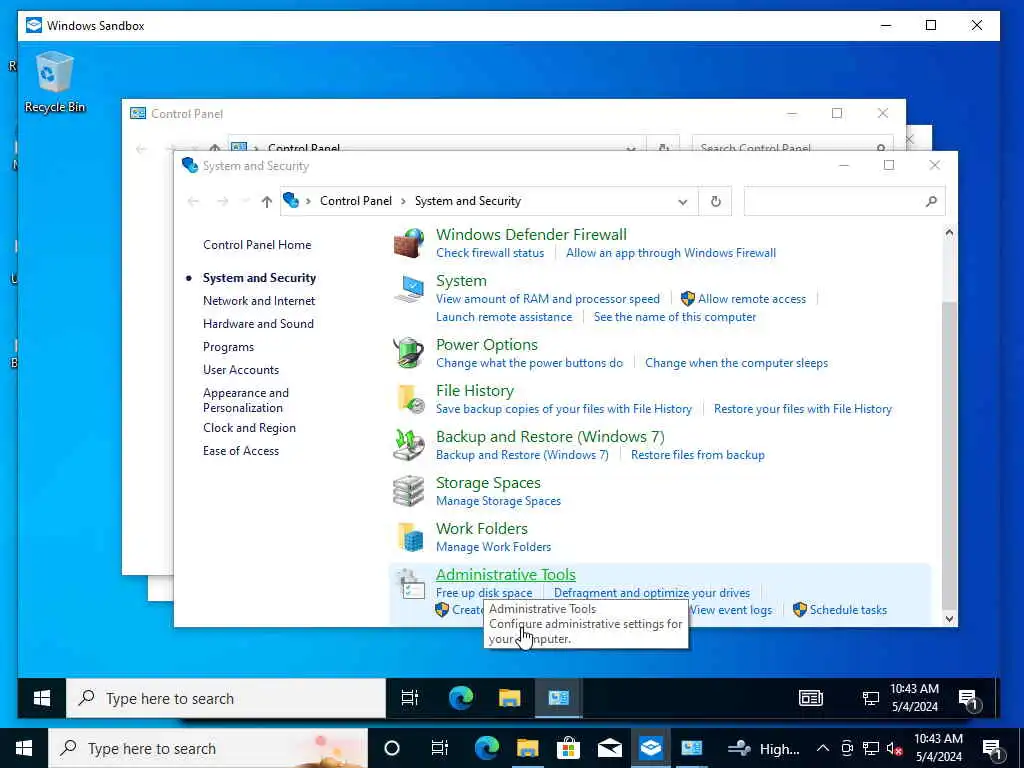Viewport: 1024px width, 768px height.
Task: Click scrollbar down arrow in System and Security
Action: coord(949,619)
